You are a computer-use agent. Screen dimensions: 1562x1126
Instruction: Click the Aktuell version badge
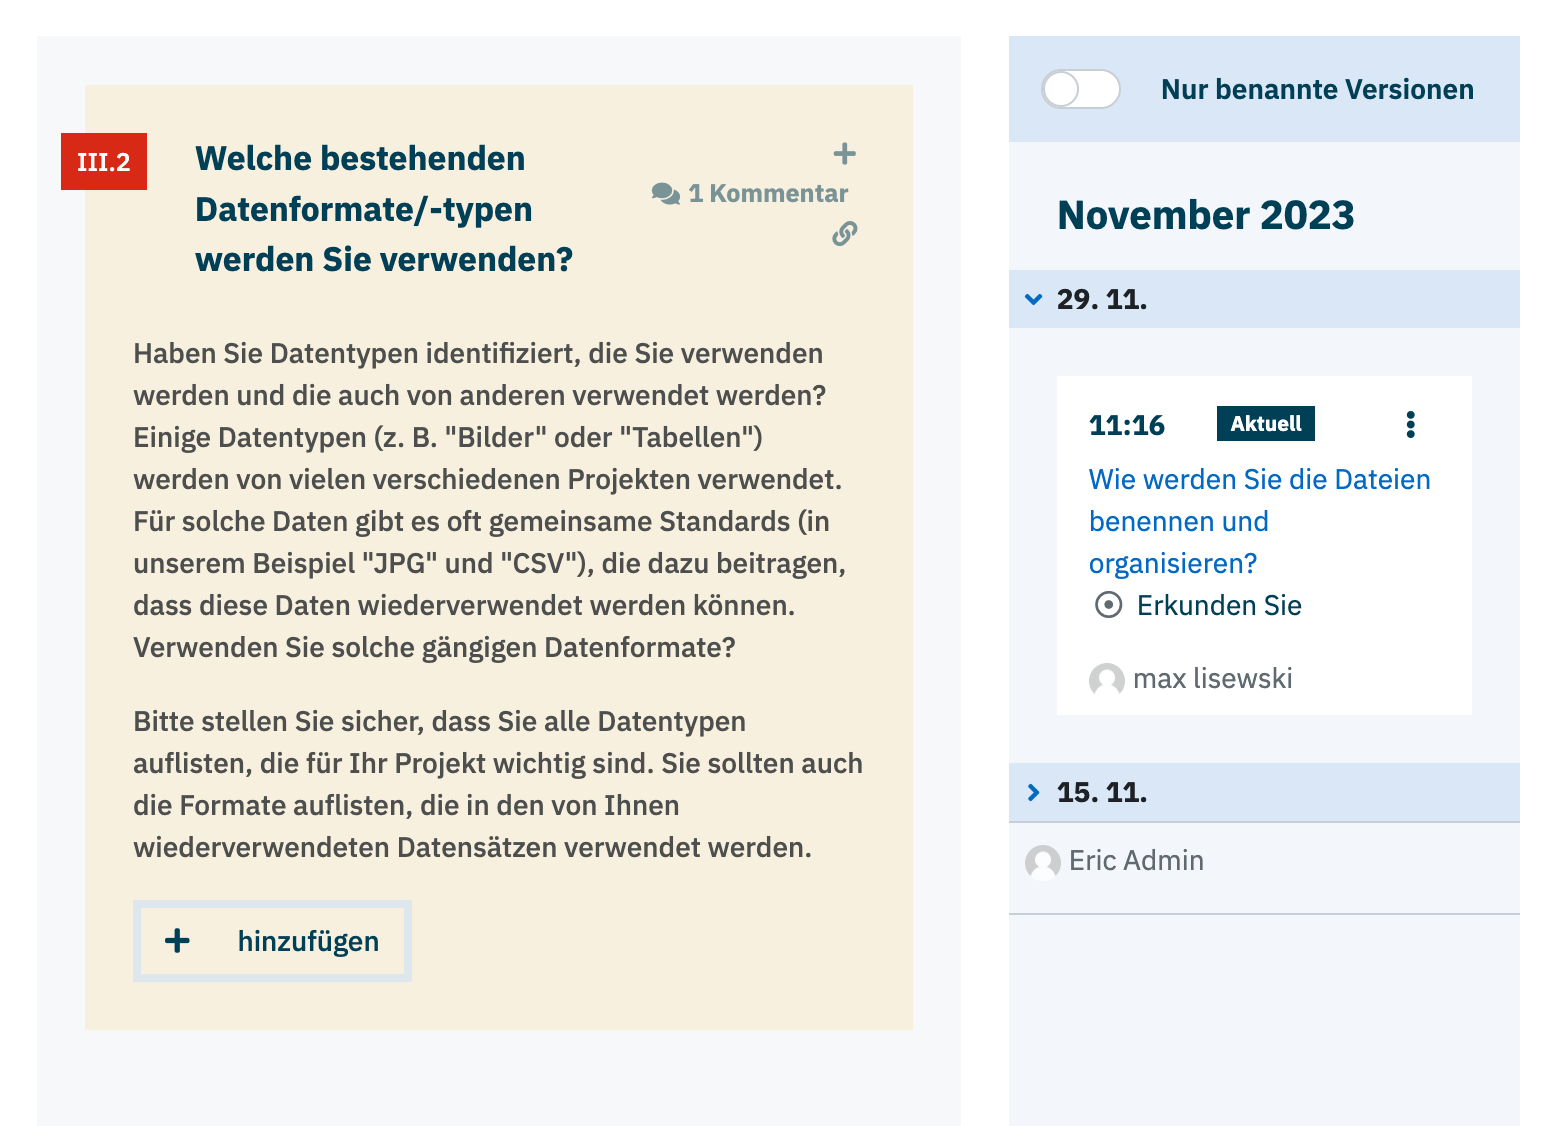1265,424
